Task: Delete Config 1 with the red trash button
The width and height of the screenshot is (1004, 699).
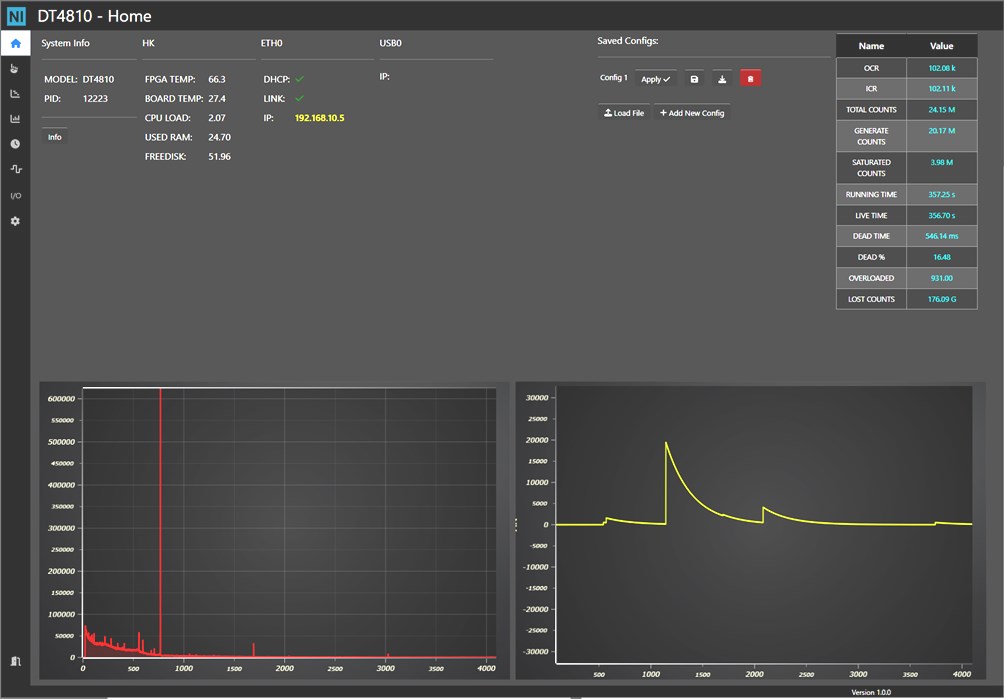Action: point(750,79)
